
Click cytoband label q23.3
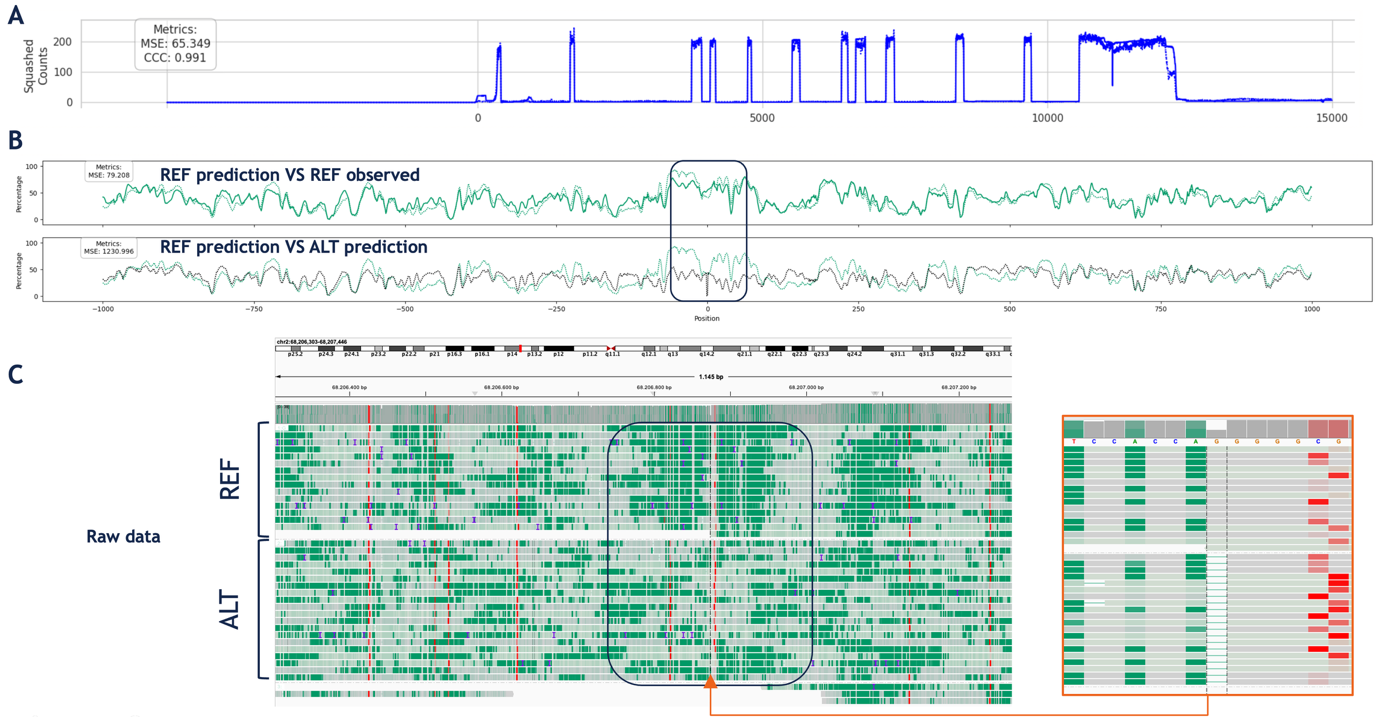(821, 354)
